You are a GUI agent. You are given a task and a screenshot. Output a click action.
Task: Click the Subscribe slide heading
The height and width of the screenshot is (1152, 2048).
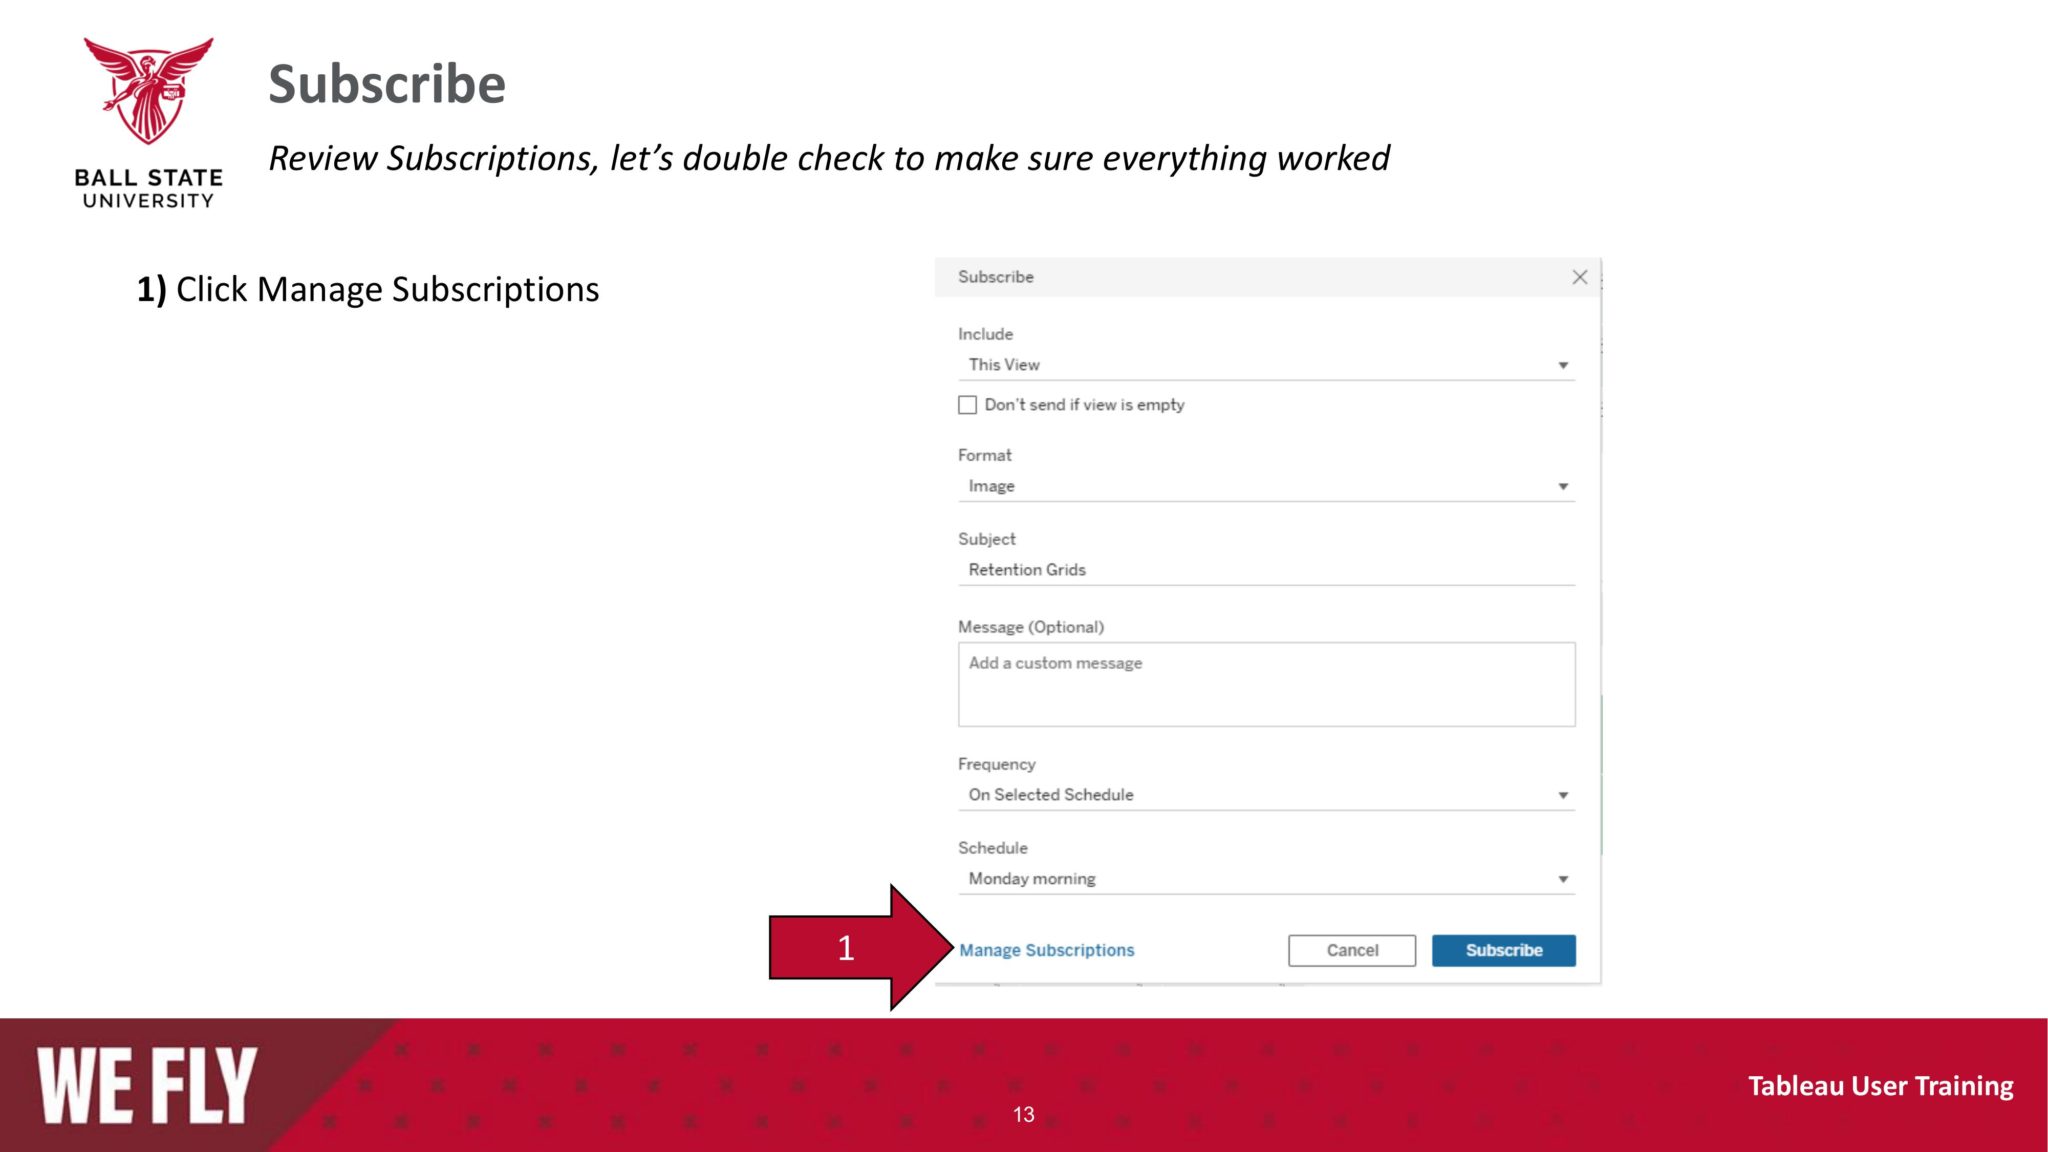point(386,85)
